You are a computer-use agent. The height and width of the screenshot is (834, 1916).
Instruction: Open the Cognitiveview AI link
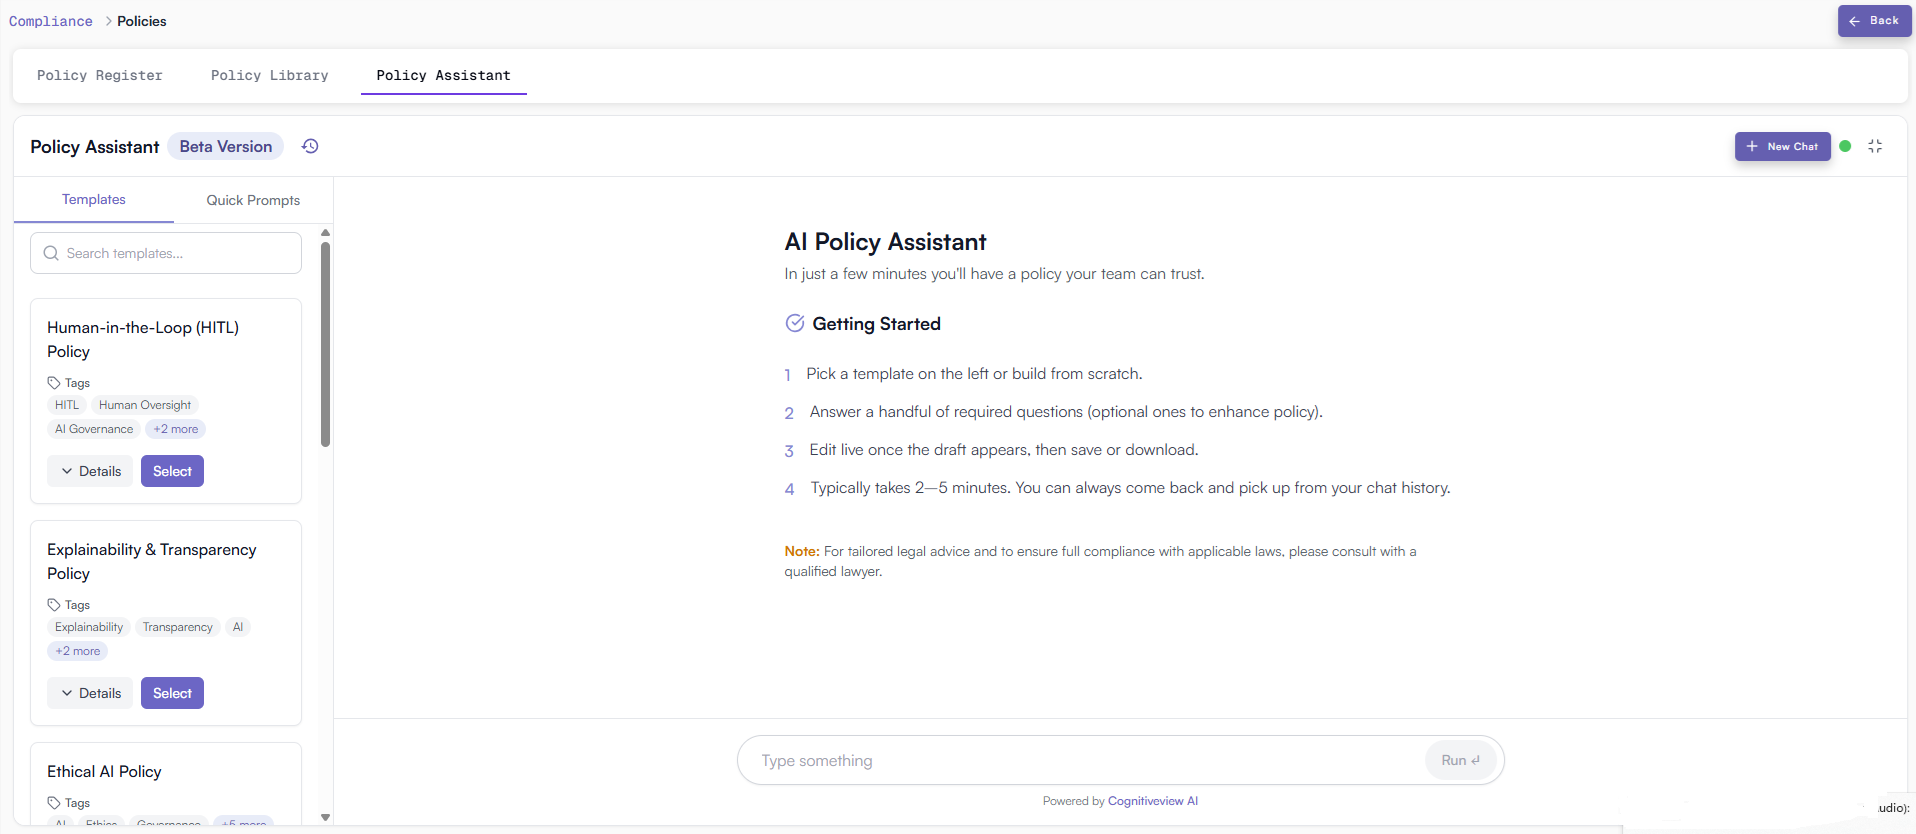tap(1152, 800)
